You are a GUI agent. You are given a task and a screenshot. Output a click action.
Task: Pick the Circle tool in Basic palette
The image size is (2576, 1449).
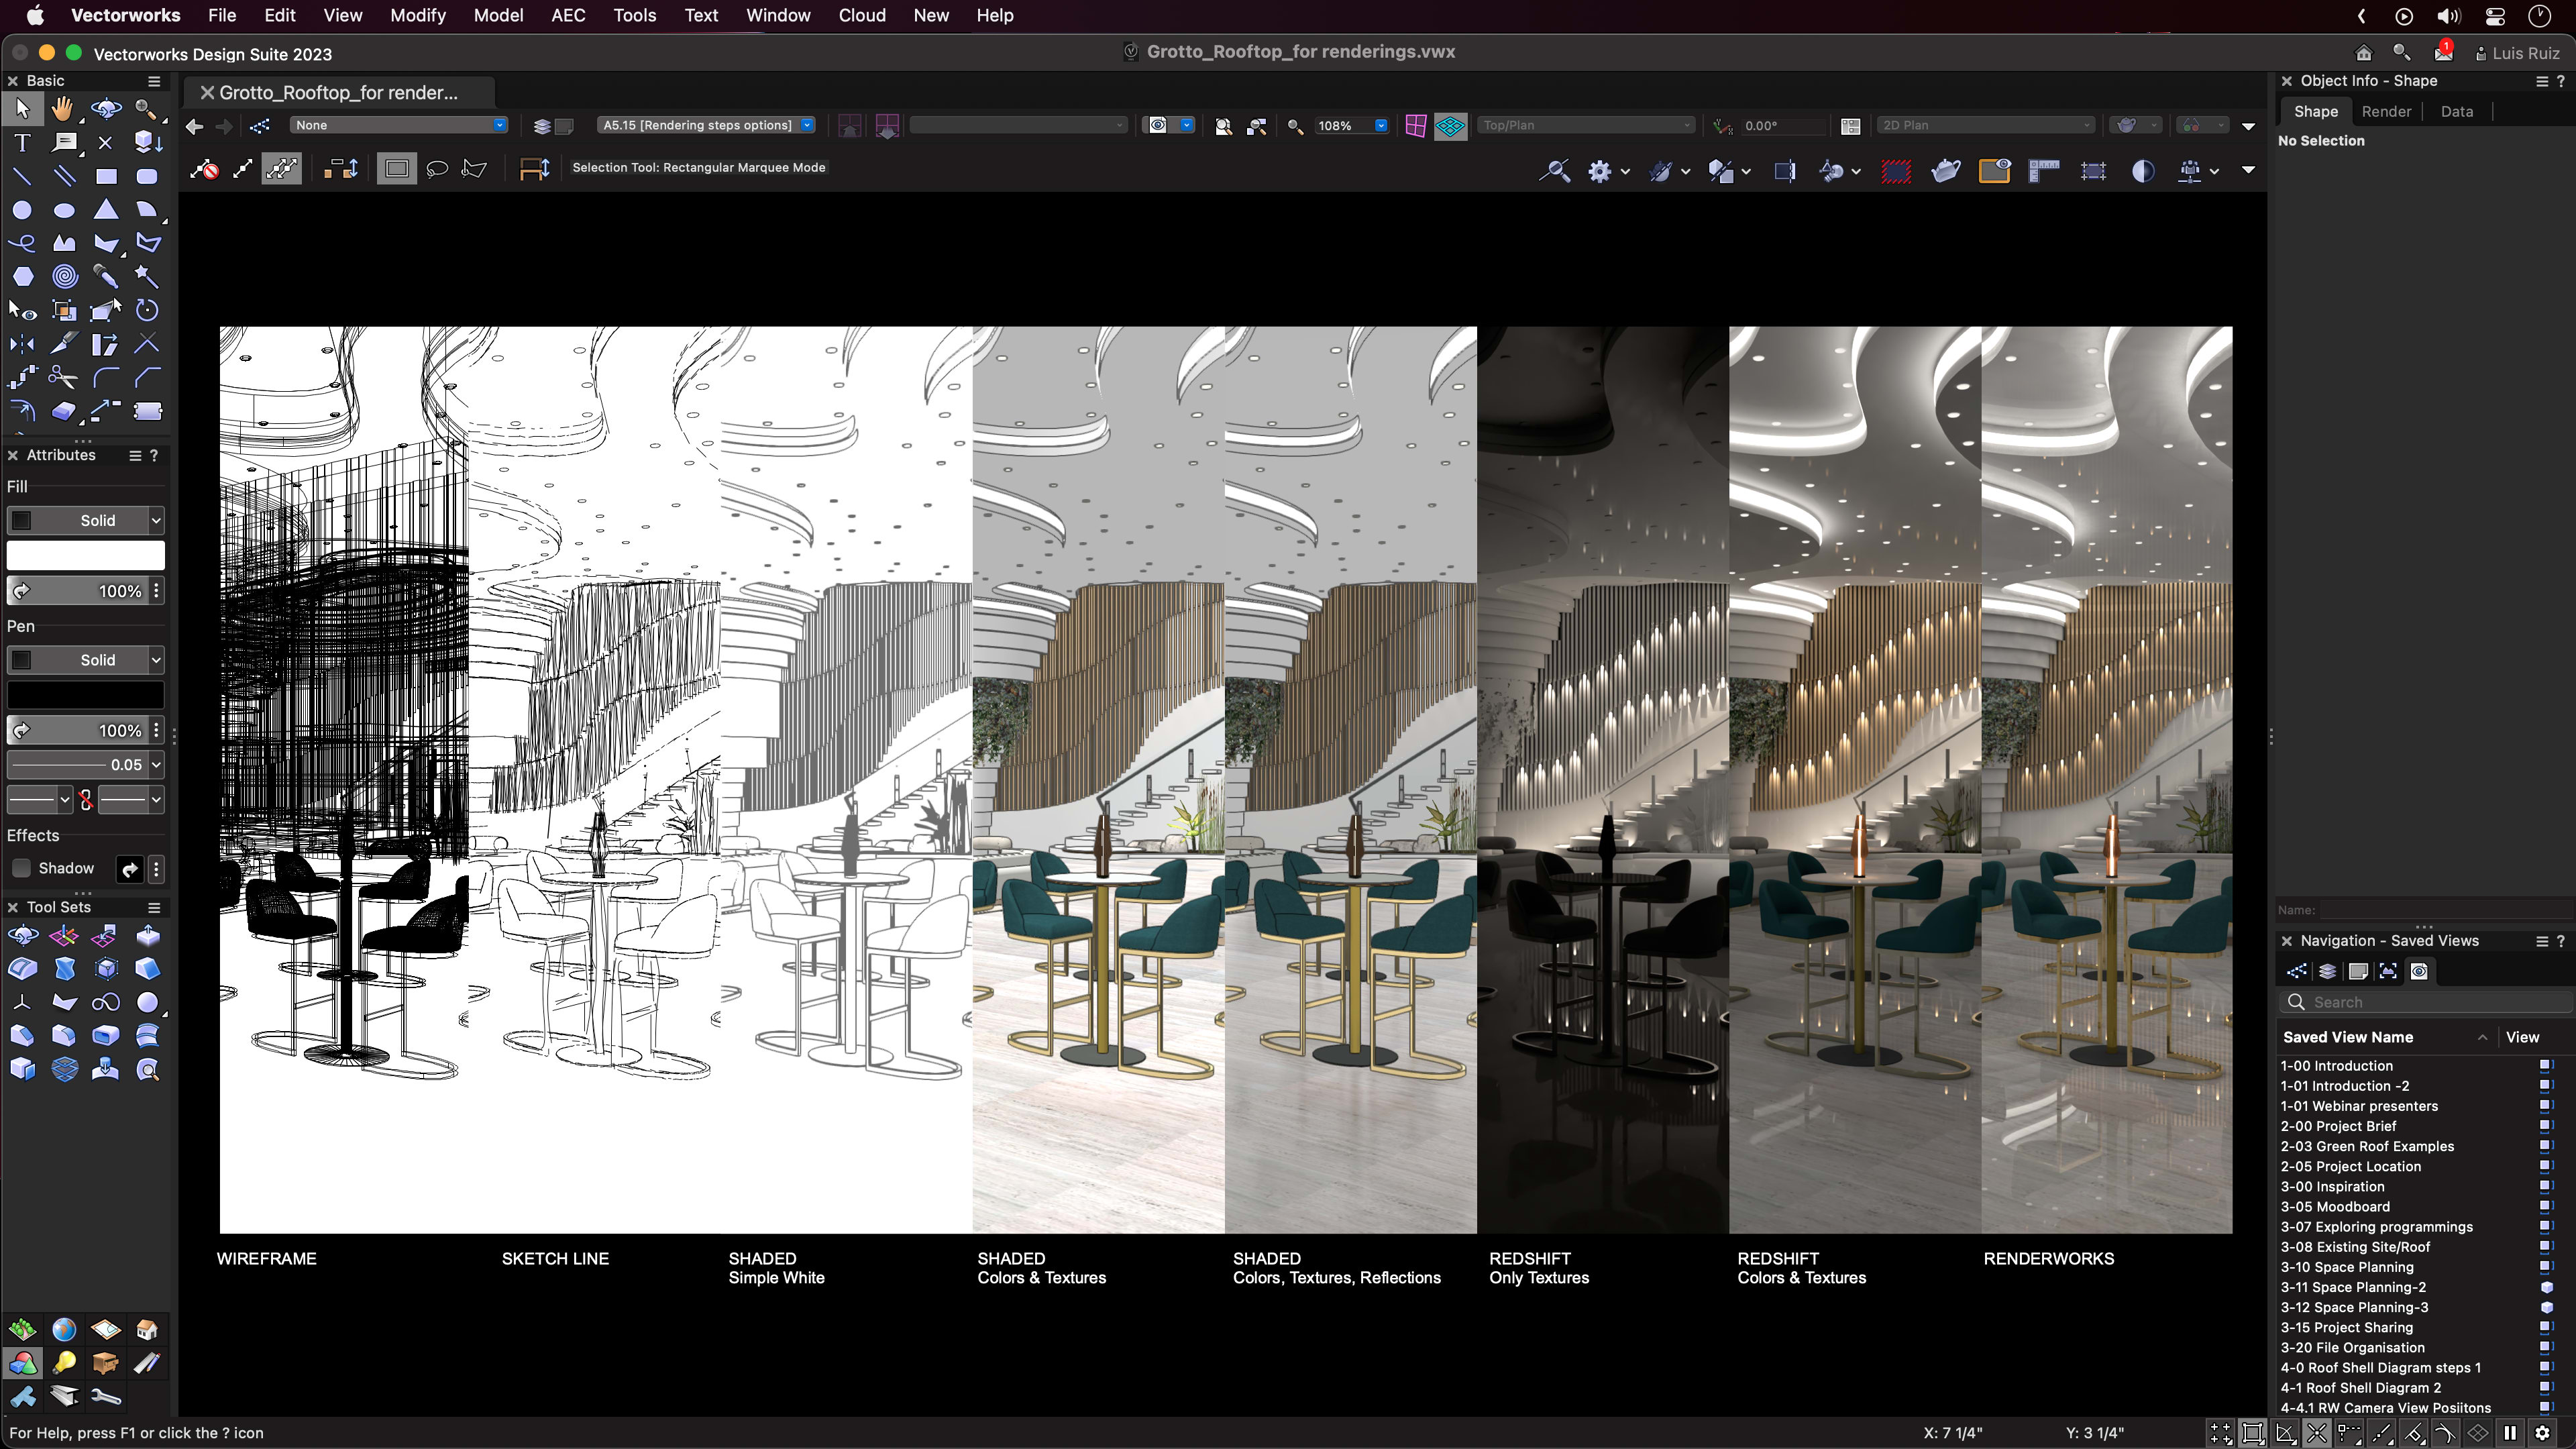pyautogui.click(x=22, y=210)
